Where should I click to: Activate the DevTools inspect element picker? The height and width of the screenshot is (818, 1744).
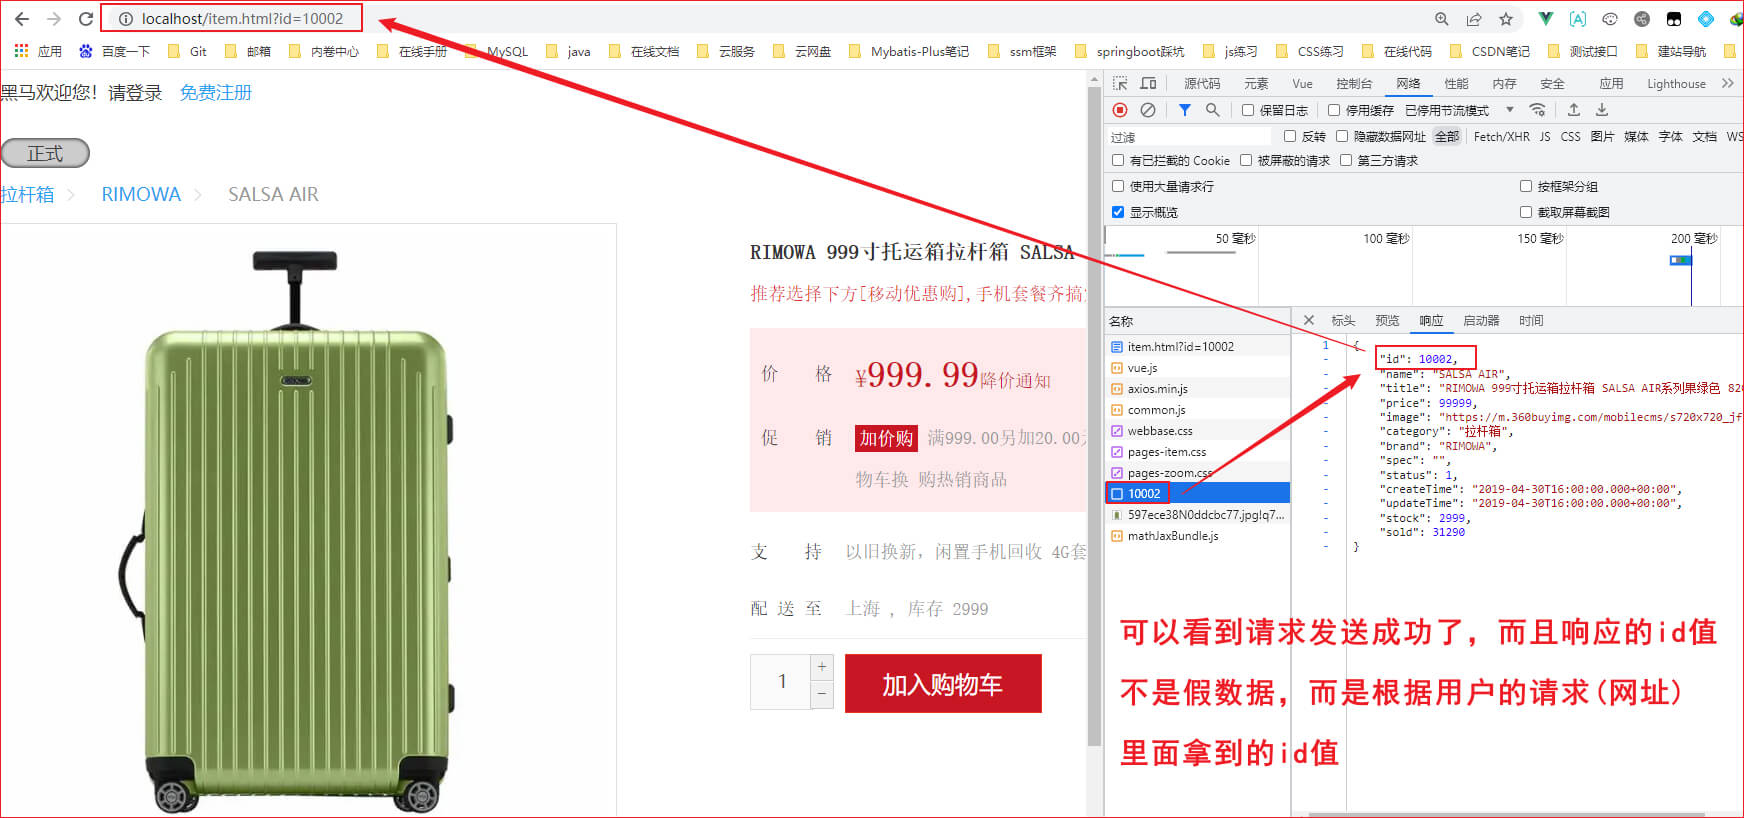point(1120,83)
